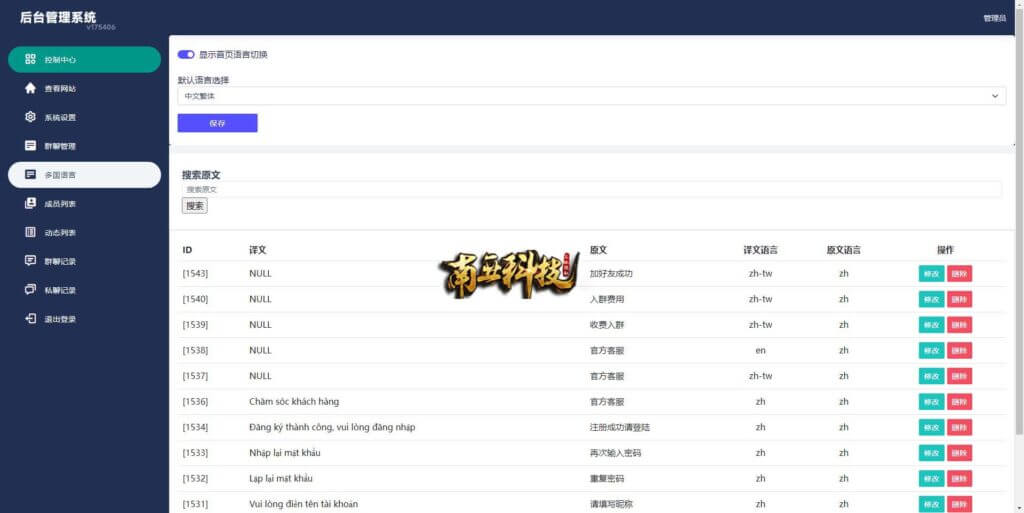Select the ID cell [1536]
The height and width of the screenshot is (513, 1024).
tap(195, 401)
